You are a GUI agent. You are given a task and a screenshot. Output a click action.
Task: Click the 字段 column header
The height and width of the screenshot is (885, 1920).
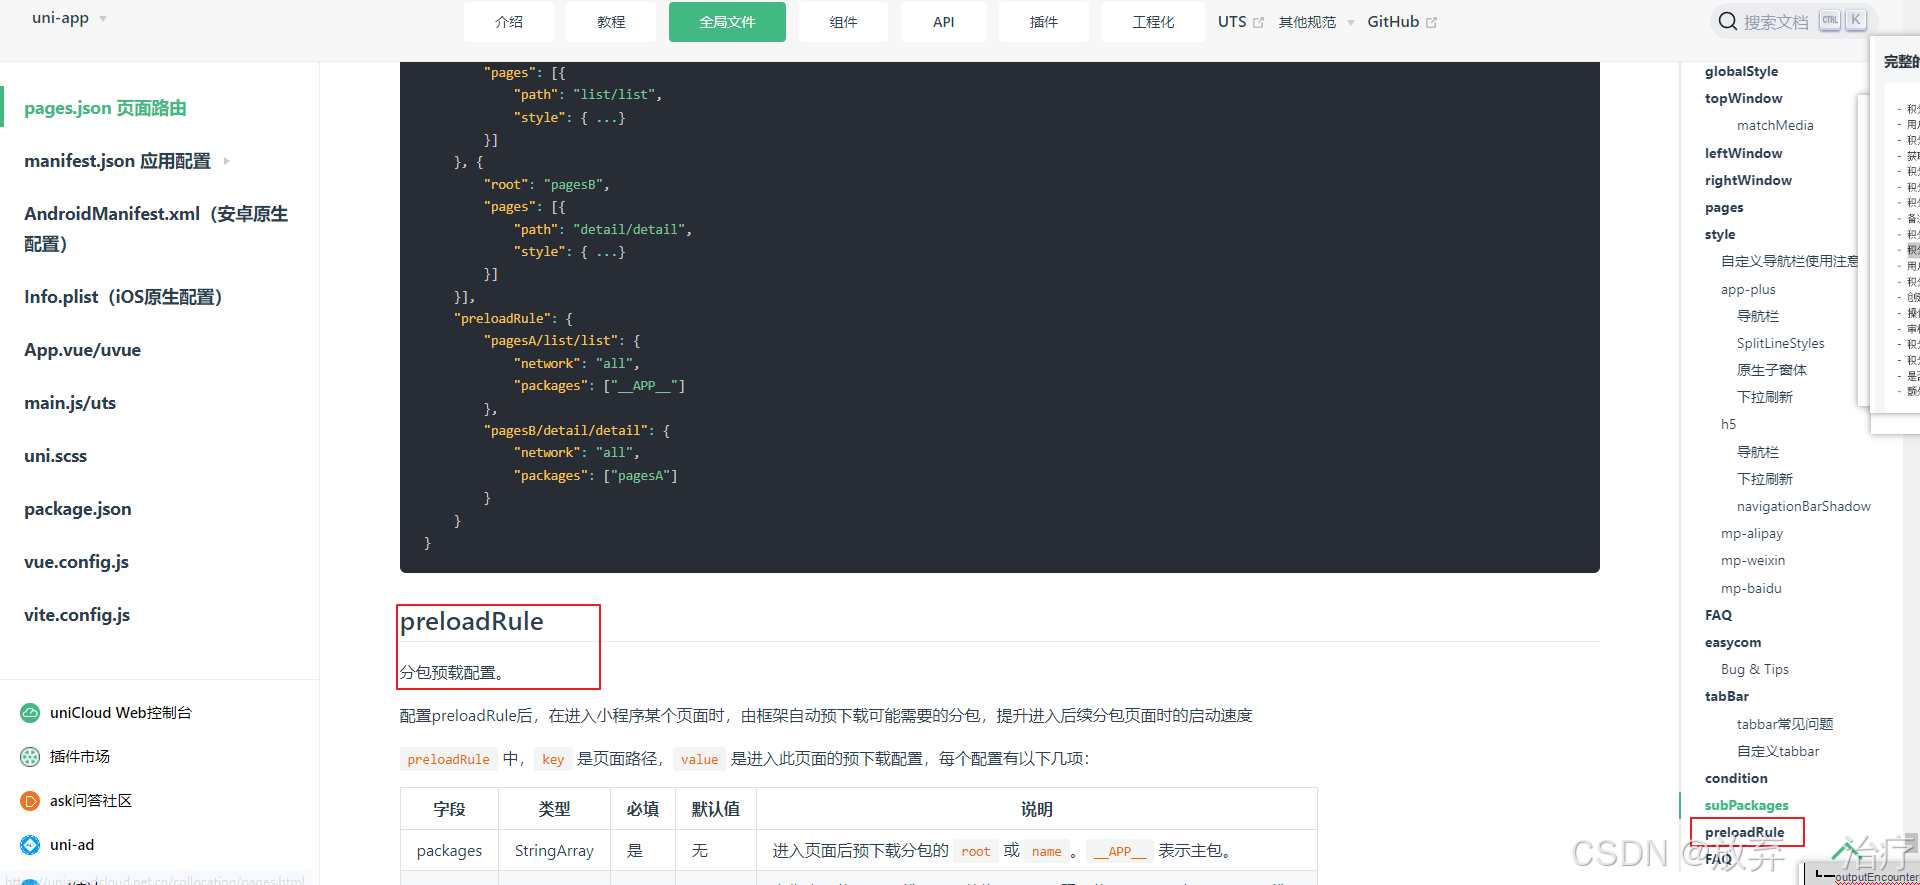tap(449, 809)
